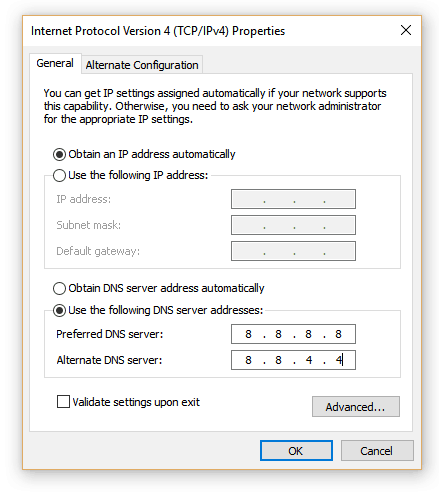Click the Alternate DNS server label
Image resolution: width=439 pixels, height=495 pixels.
tap(109, 360)
